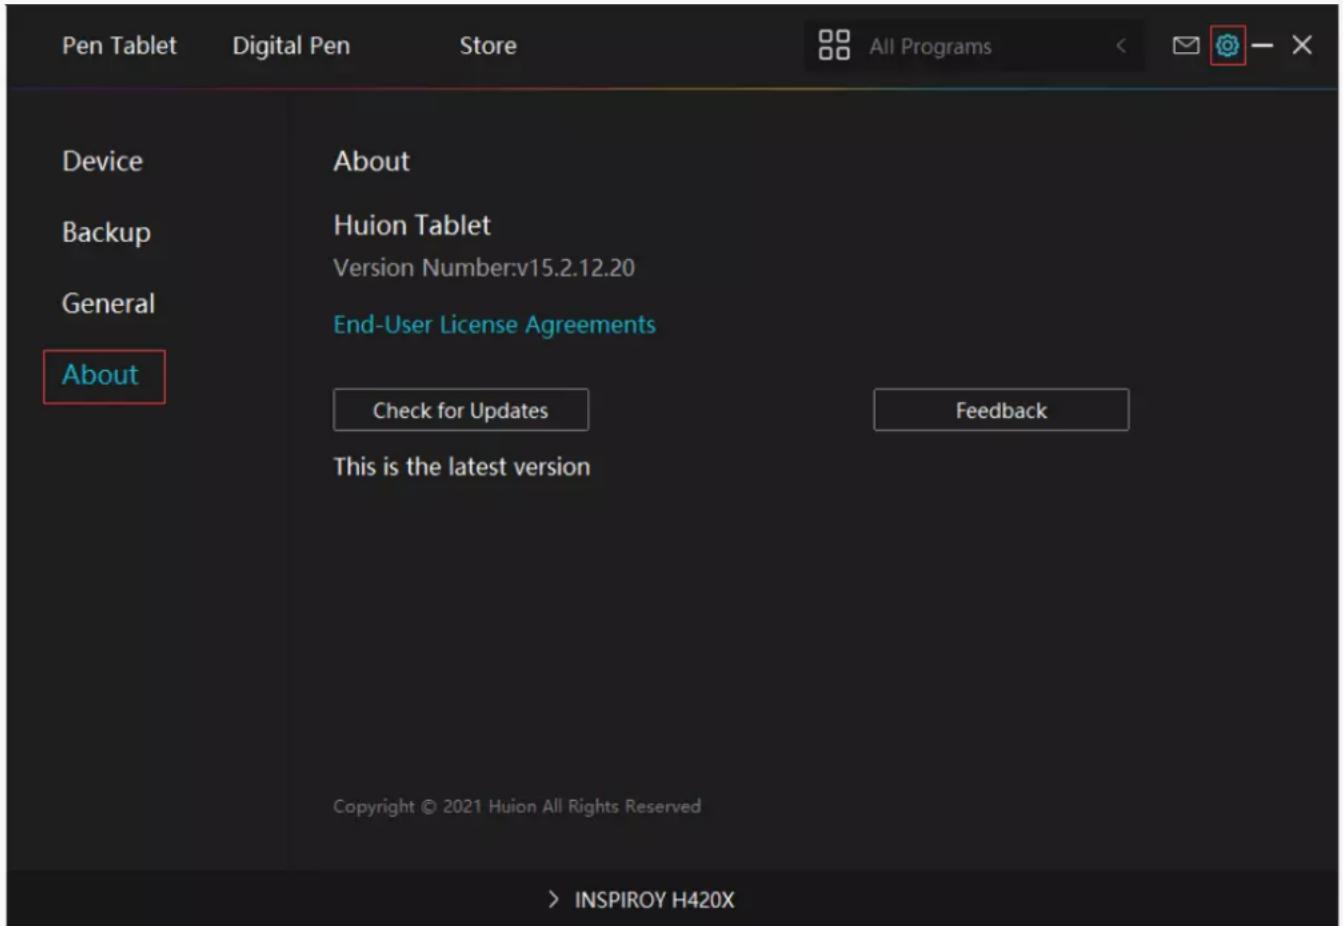Click the INSPIROY H420X device name
Image resolution: width=1343 pixels, height=926 pixels.
tap(654, 900)
